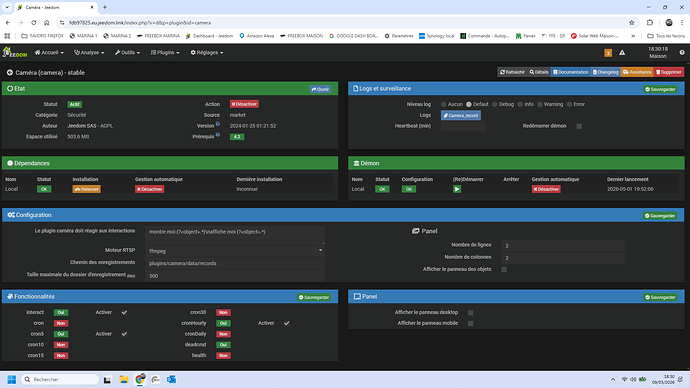Image resolution: width=690 pixels, height=388 pixels.
Task: Open Task View on the taskbar
Action: pos(107,379)
